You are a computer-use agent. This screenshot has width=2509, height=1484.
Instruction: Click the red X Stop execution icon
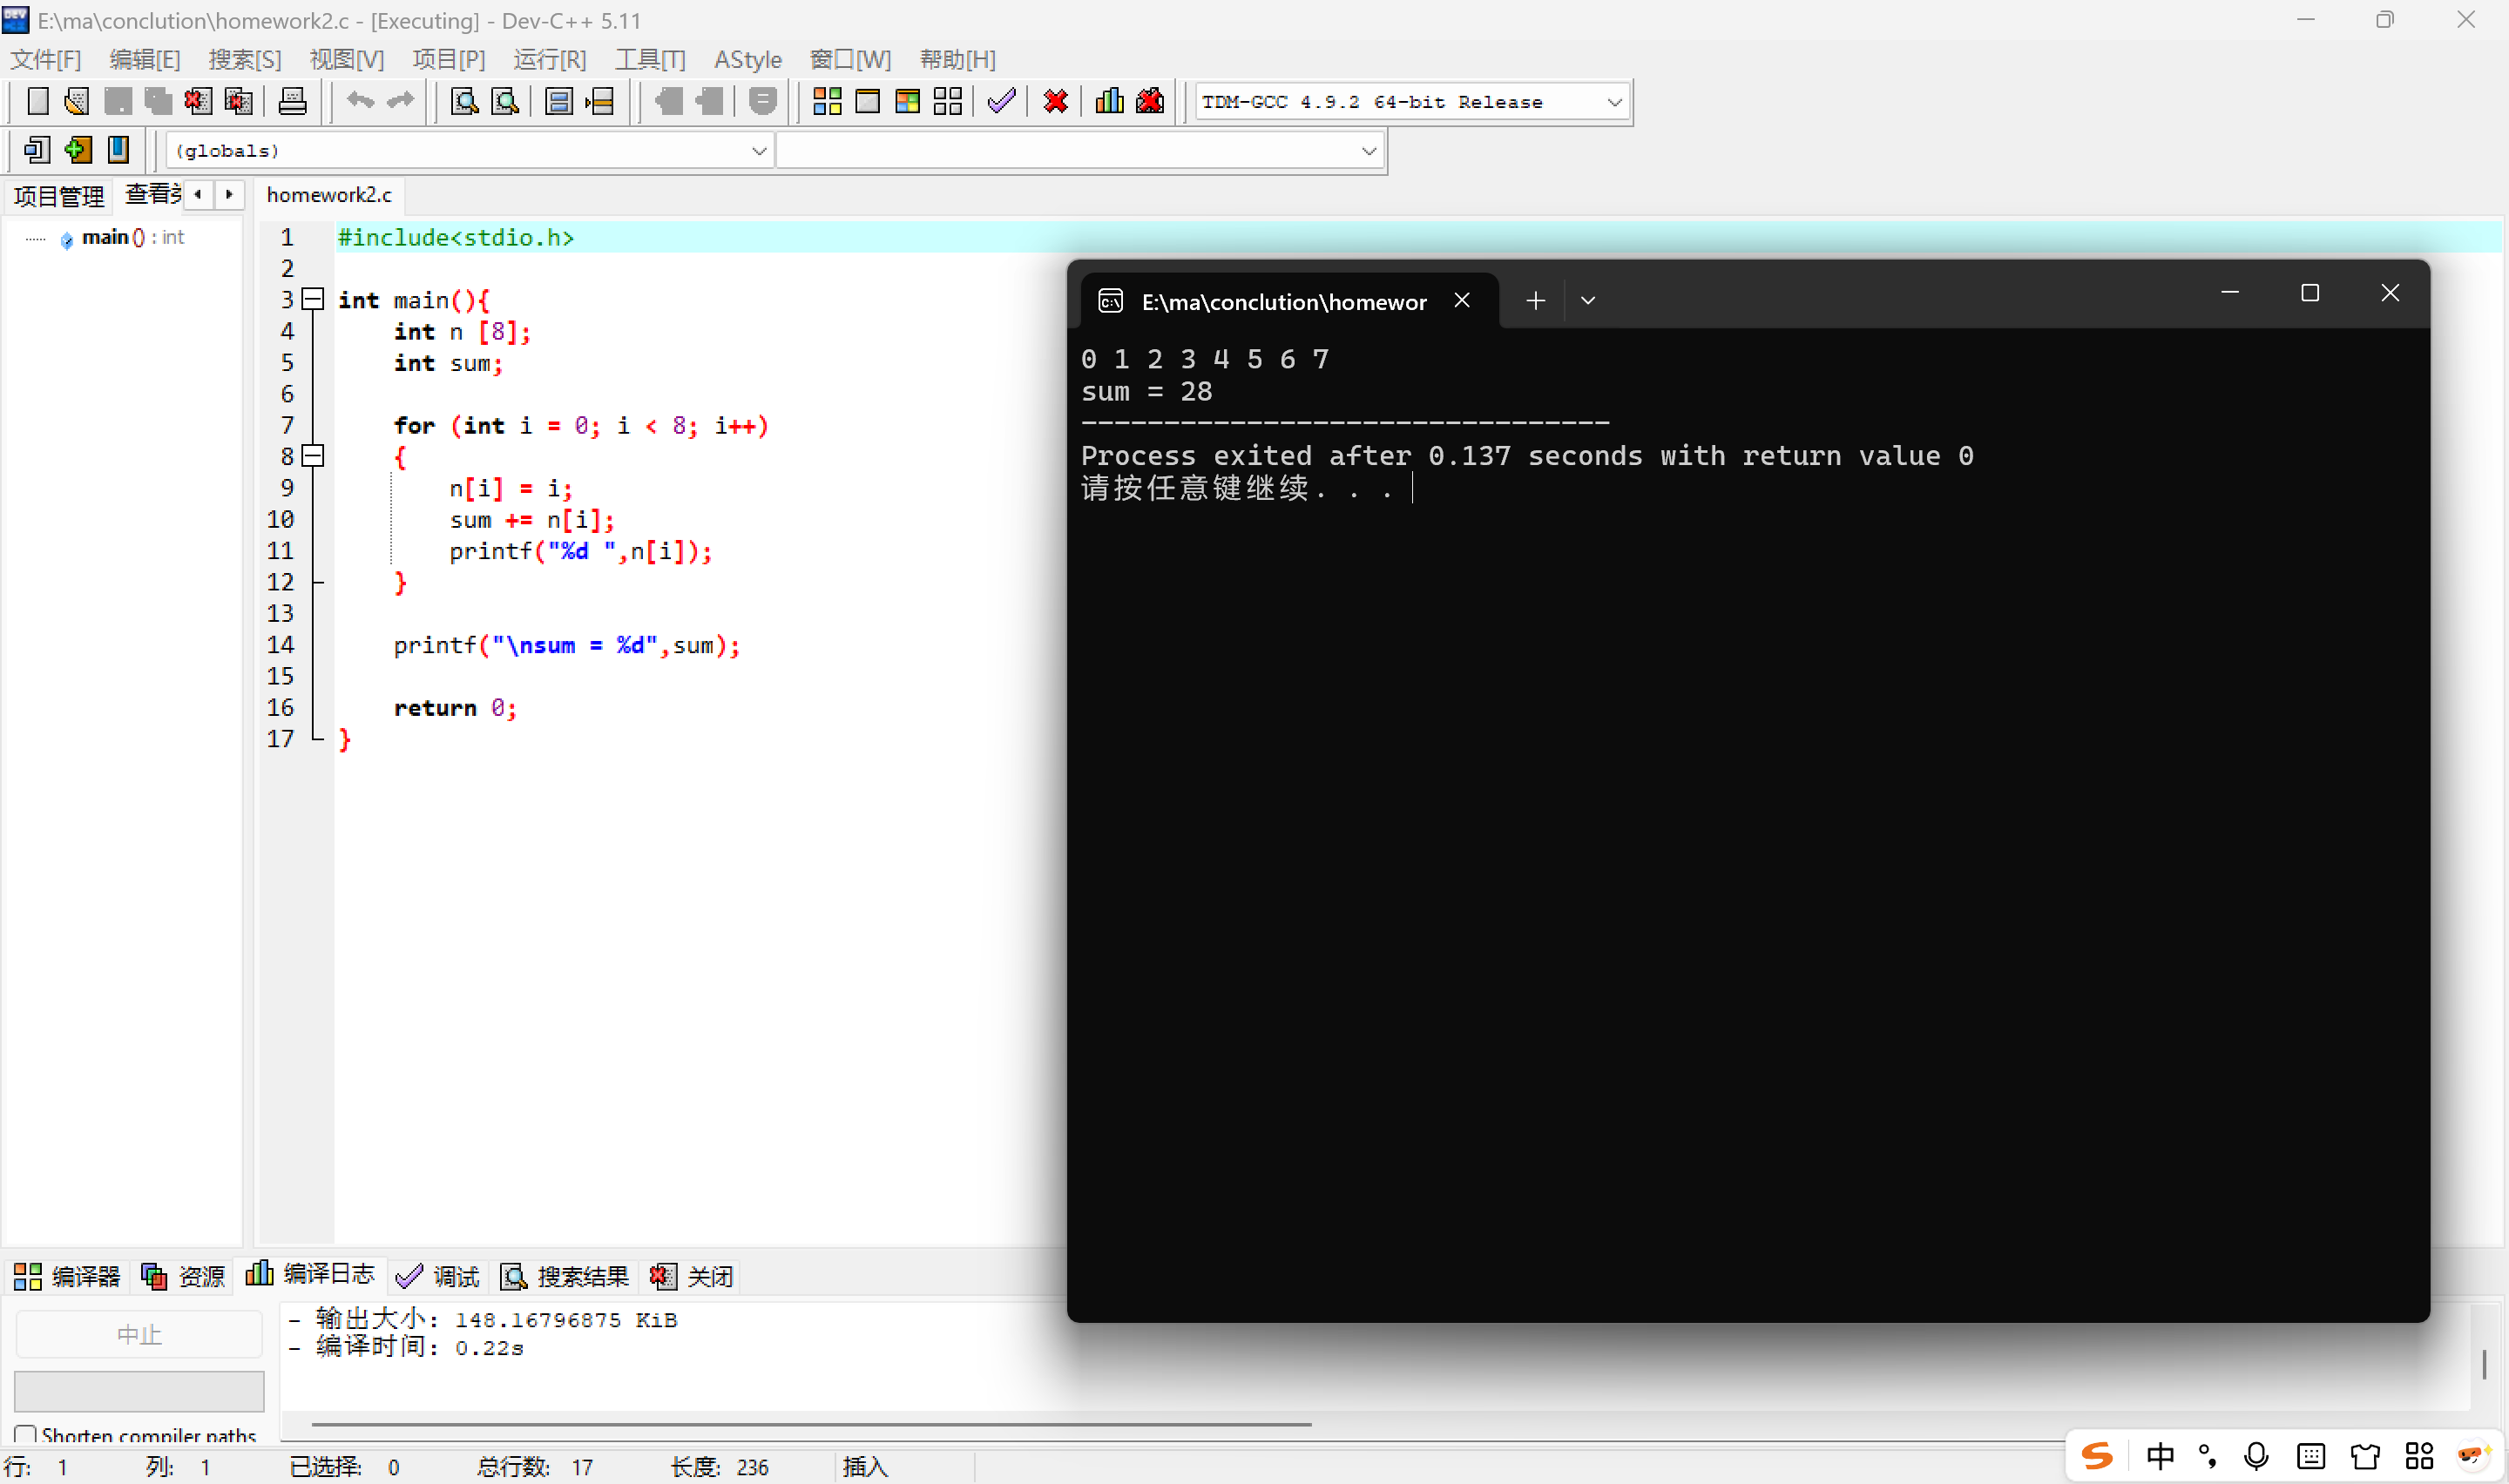click(x=1055, y=101)
